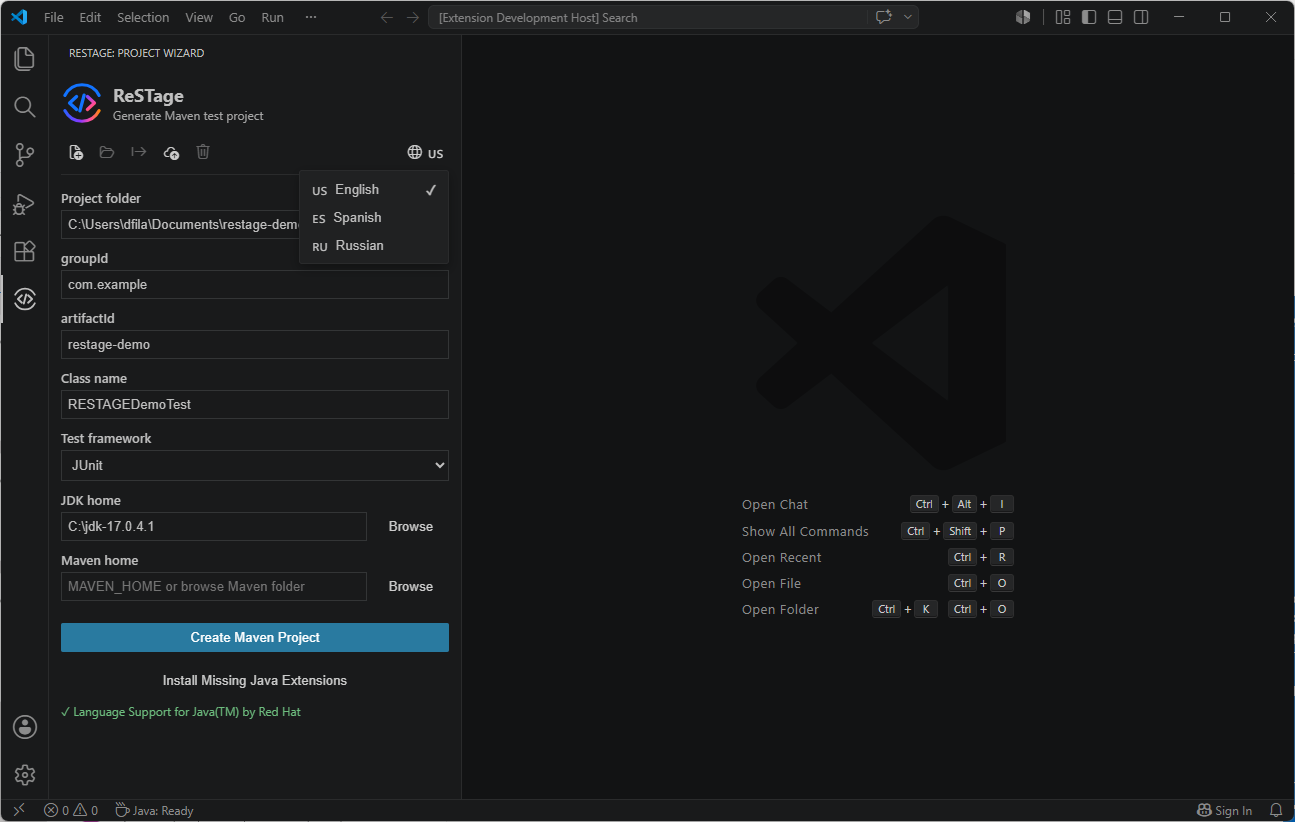This screenshot has height=822, width=1295.
Task: Browse for Maven home
Action: (411, 586)
